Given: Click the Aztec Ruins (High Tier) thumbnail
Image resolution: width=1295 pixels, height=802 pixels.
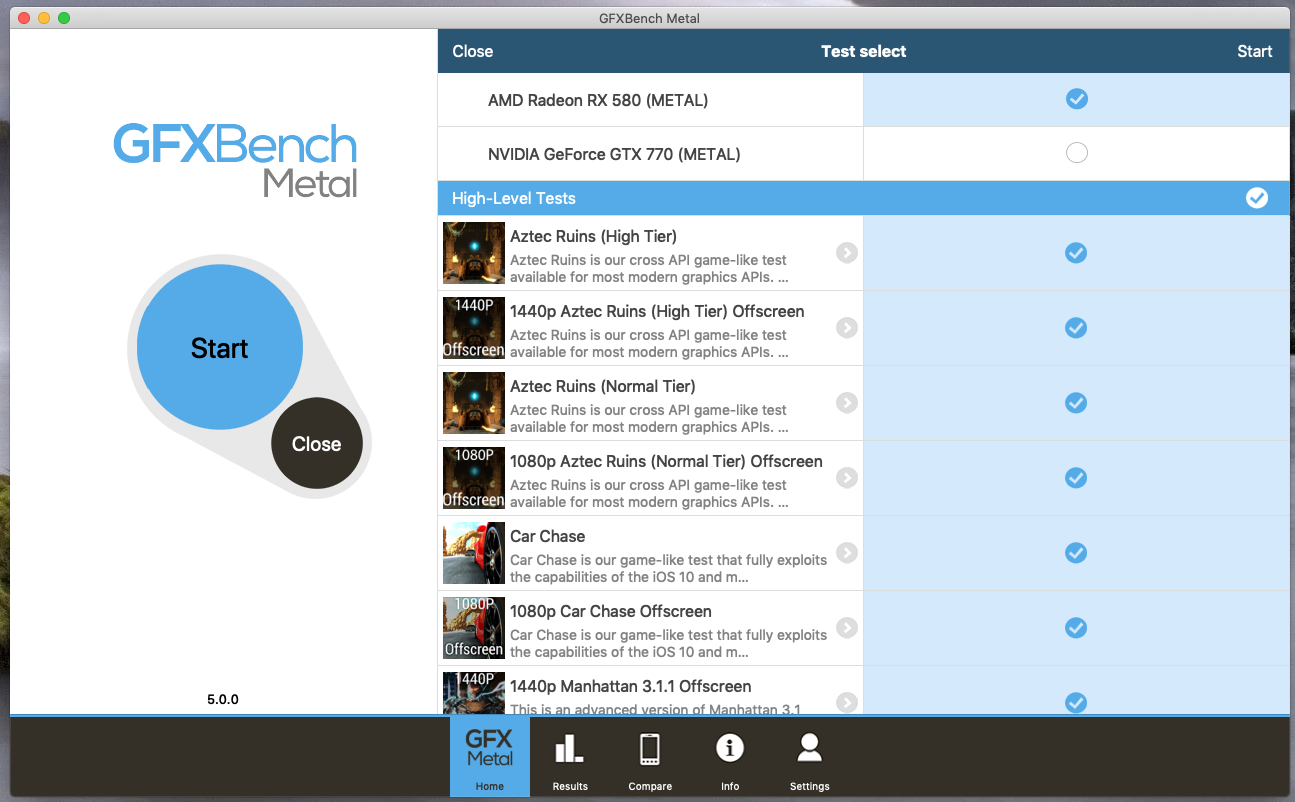Looking at the screenshot, I should coord(474,253).
